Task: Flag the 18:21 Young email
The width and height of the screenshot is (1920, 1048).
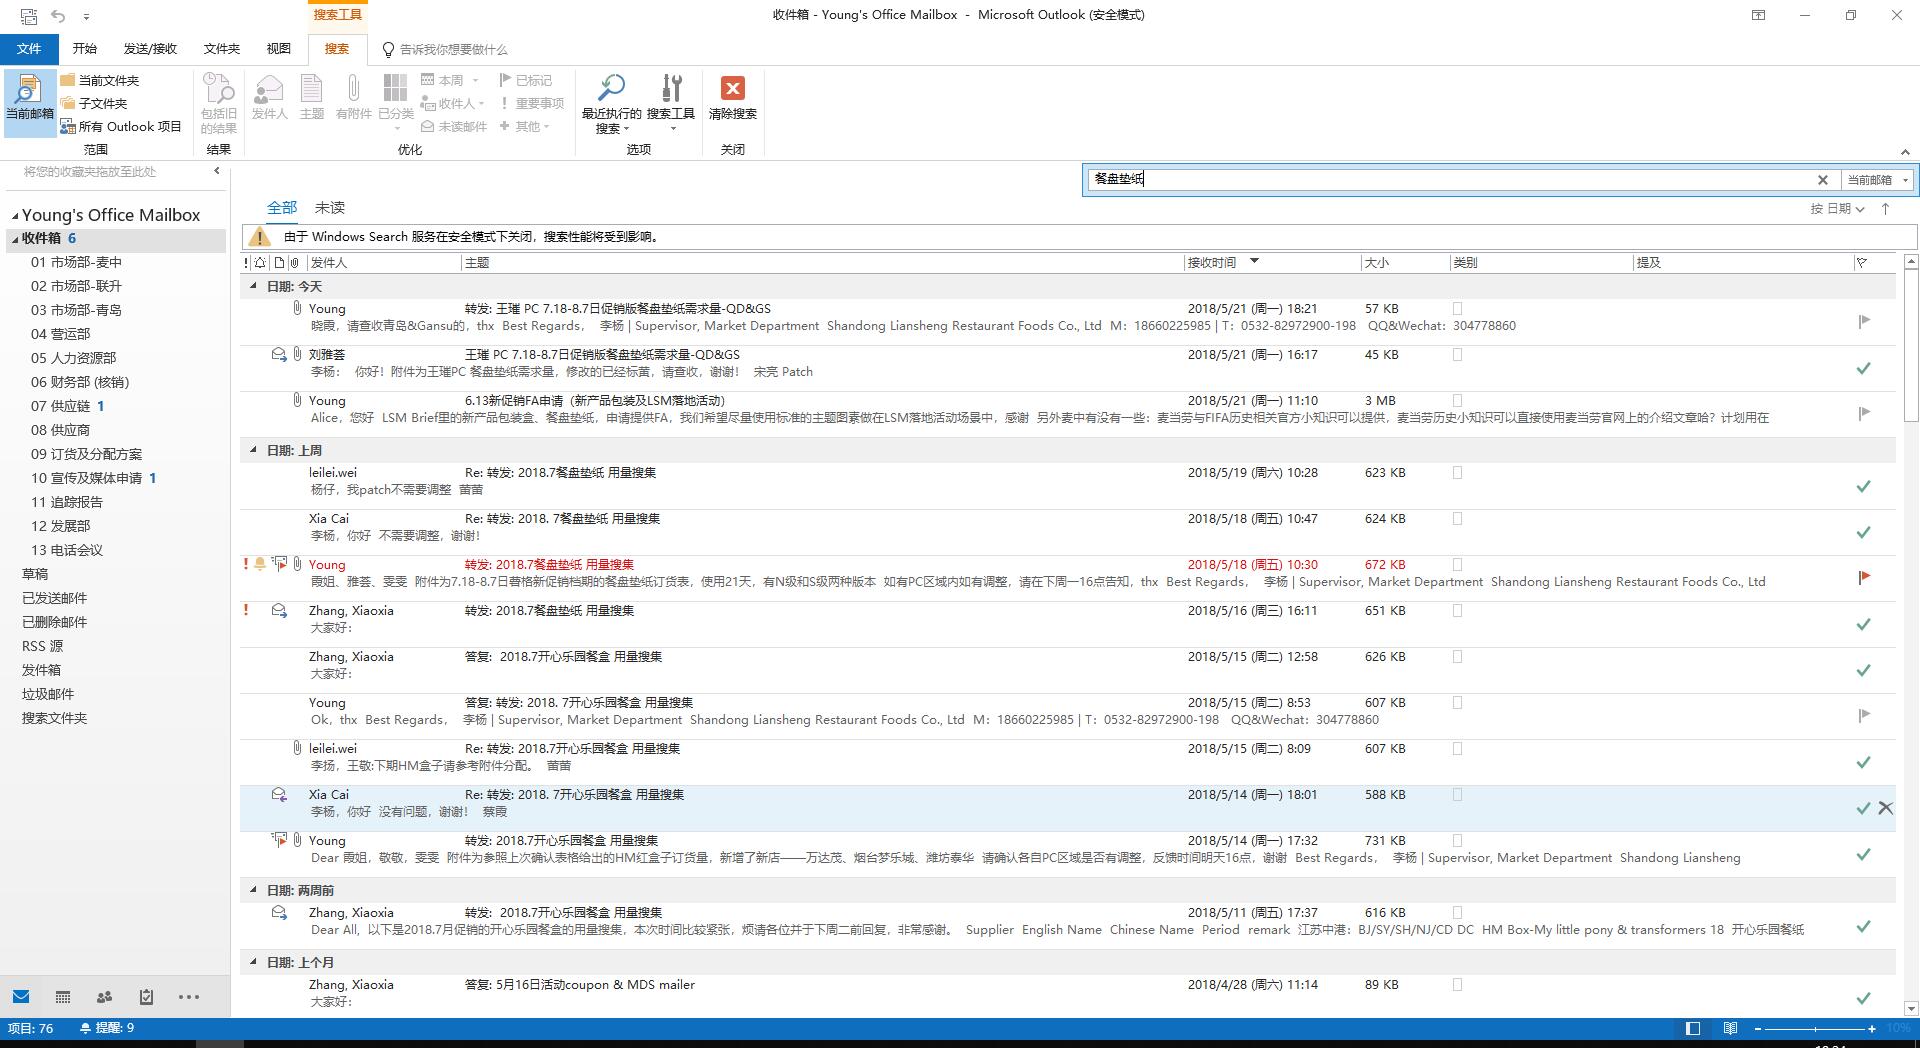Action: (1864, 321)
